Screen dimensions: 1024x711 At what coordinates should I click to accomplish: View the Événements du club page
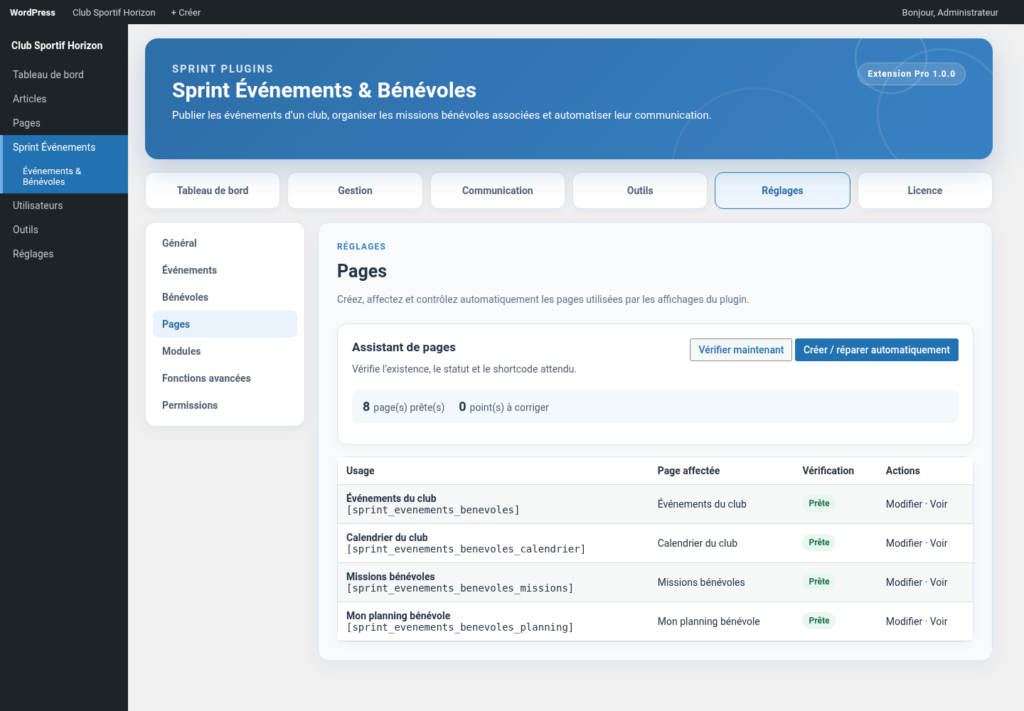click(938, 504)
